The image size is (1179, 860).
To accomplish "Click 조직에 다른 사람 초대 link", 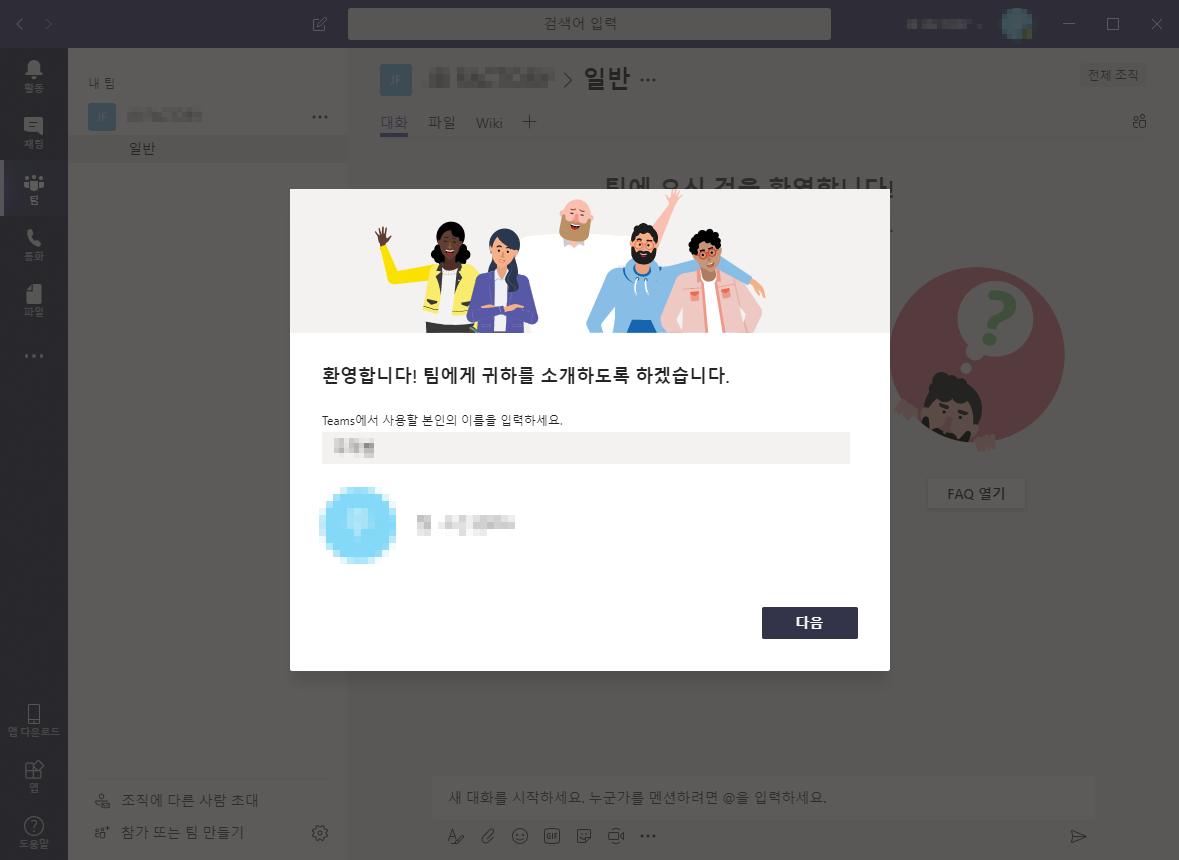I will (x=177, y=801).
